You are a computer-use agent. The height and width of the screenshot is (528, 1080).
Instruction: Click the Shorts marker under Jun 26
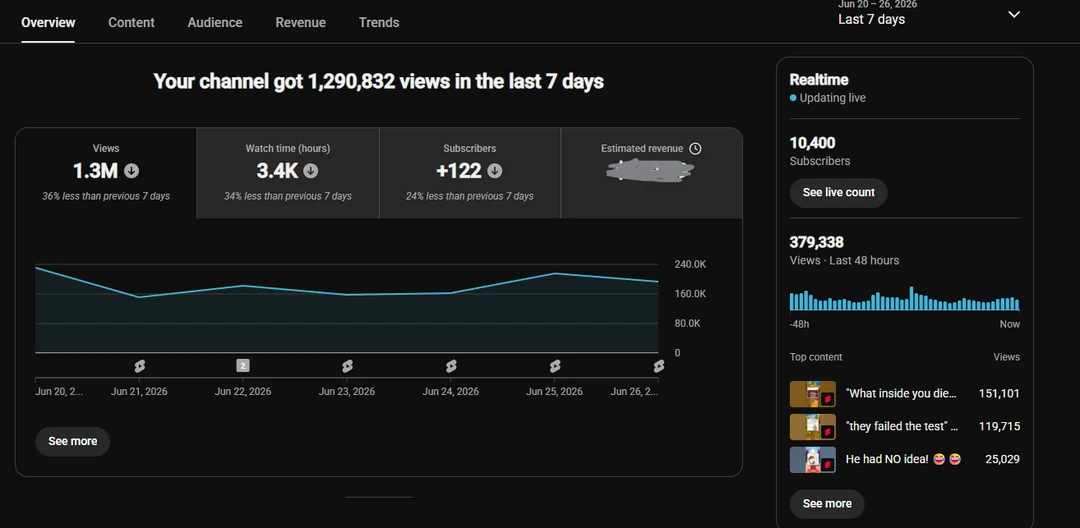pyautogui.click(x=658, y=366)
